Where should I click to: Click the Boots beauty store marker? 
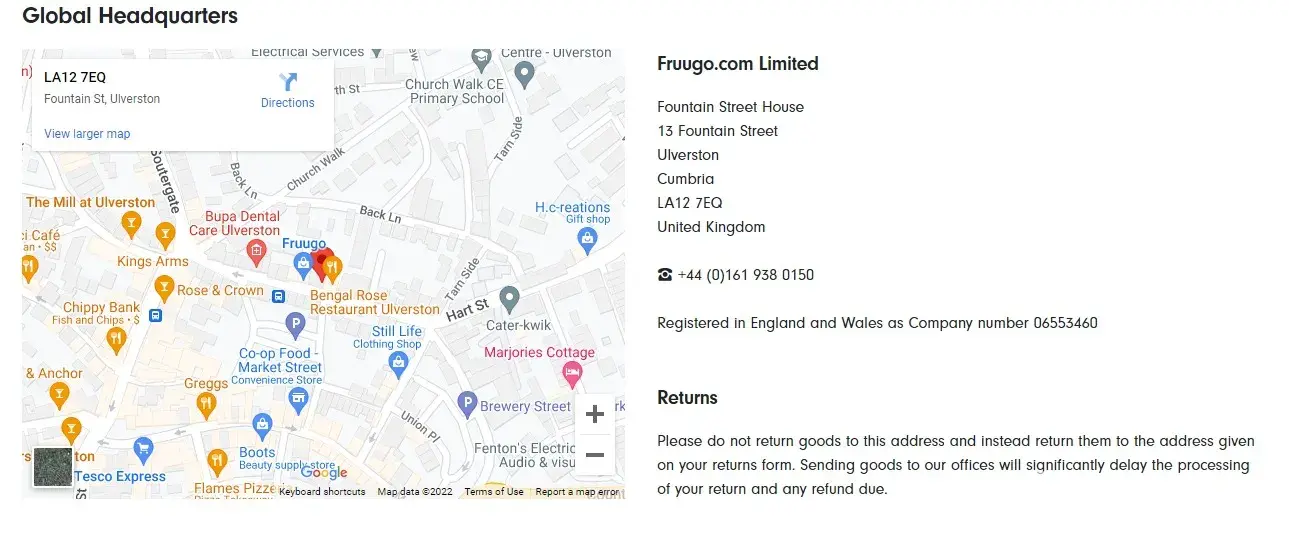coord(262,426)
